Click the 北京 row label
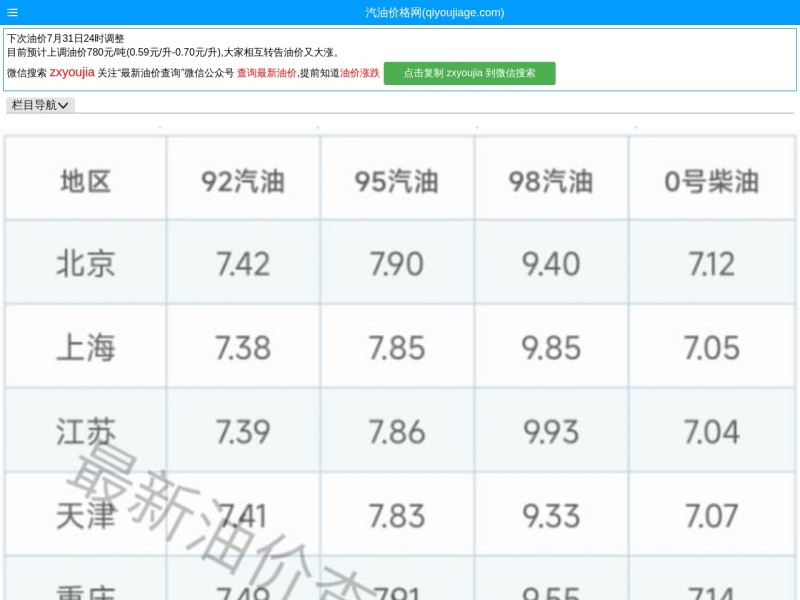This screenshot has width=800, height=600. [86, 264]
